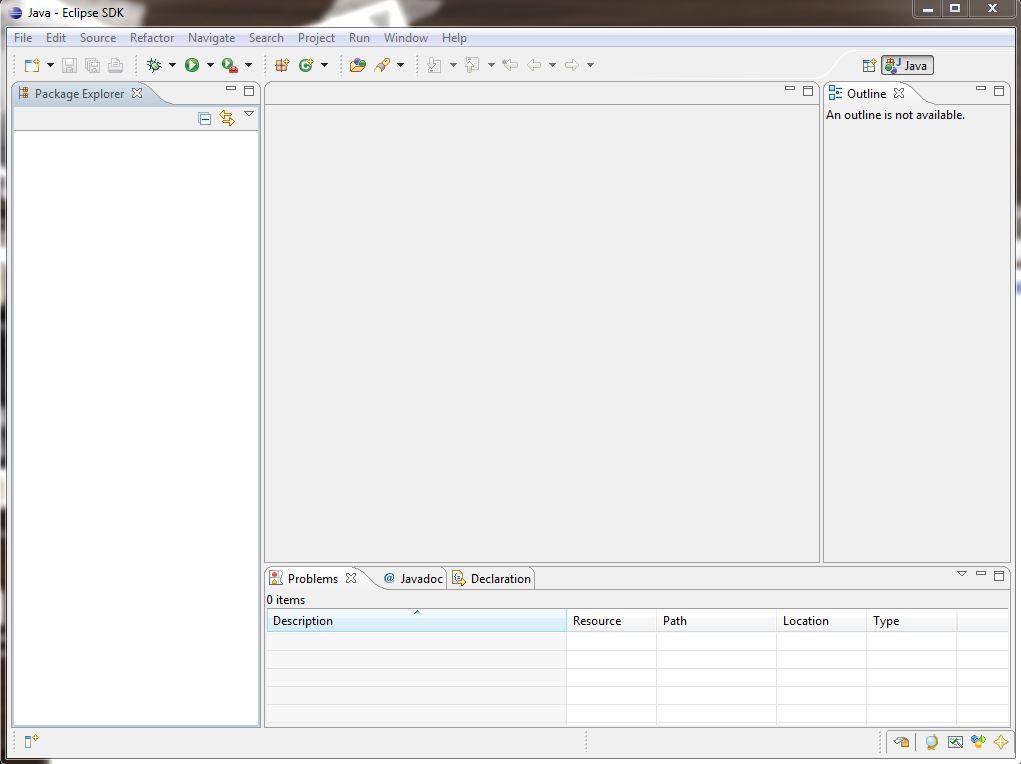
Task: Click the Forward navigation arrow icon
Action: (572, 65)
